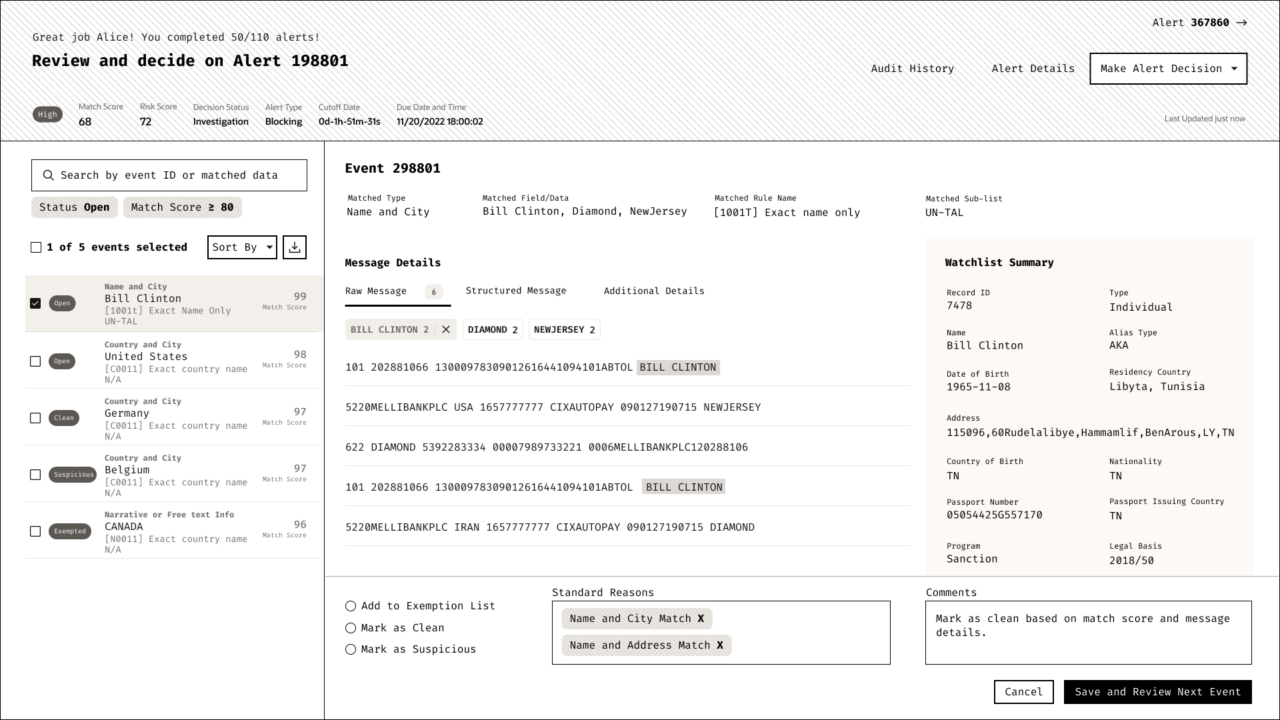
Task: Select the Belgium event row title
Action: [x=127, y=470]
